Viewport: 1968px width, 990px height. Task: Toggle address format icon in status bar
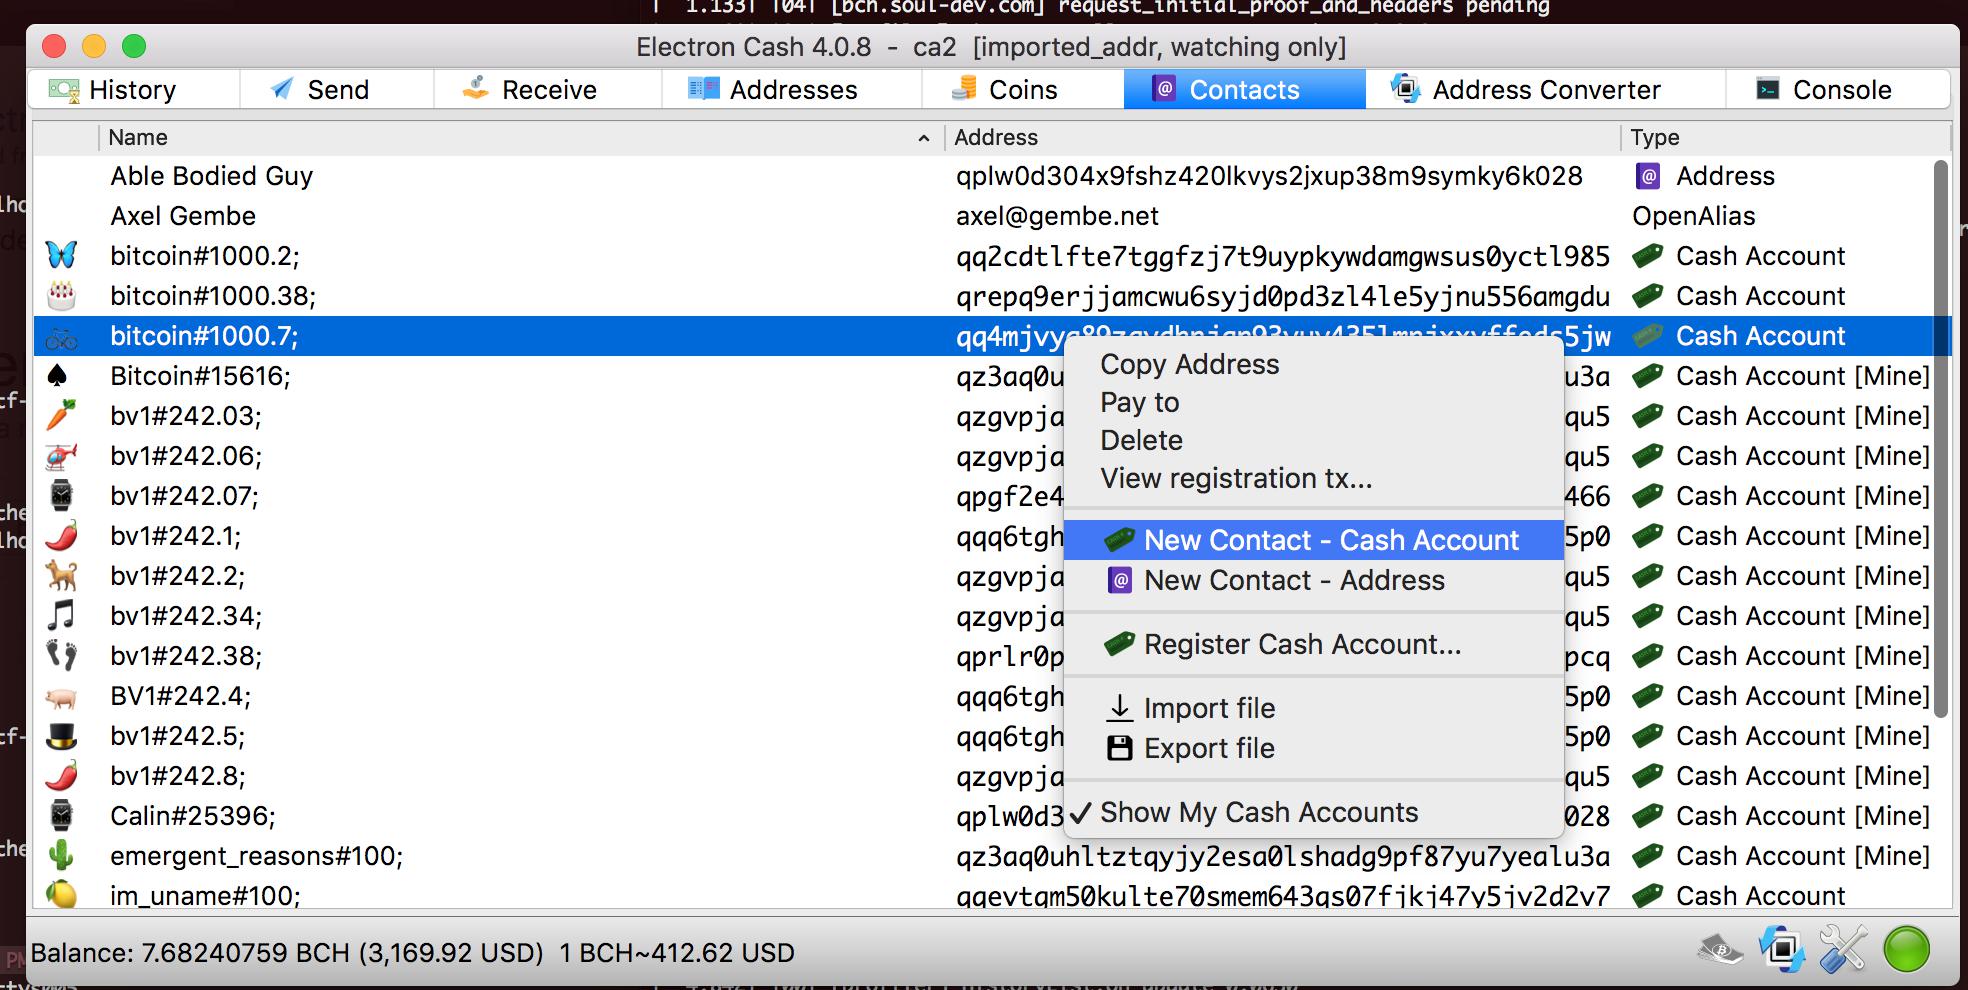click(x=1782, y=949)
